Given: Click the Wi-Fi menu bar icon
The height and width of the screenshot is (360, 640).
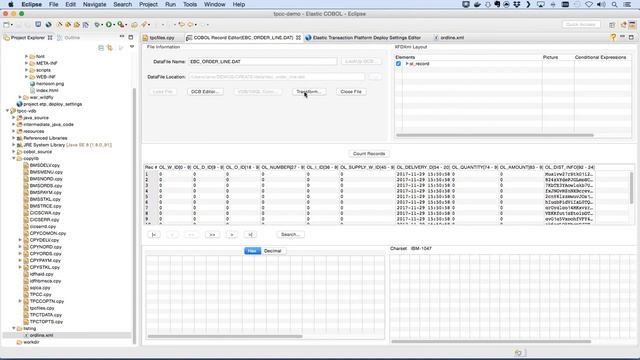Looking at the screenshot, I should [589, 4].
